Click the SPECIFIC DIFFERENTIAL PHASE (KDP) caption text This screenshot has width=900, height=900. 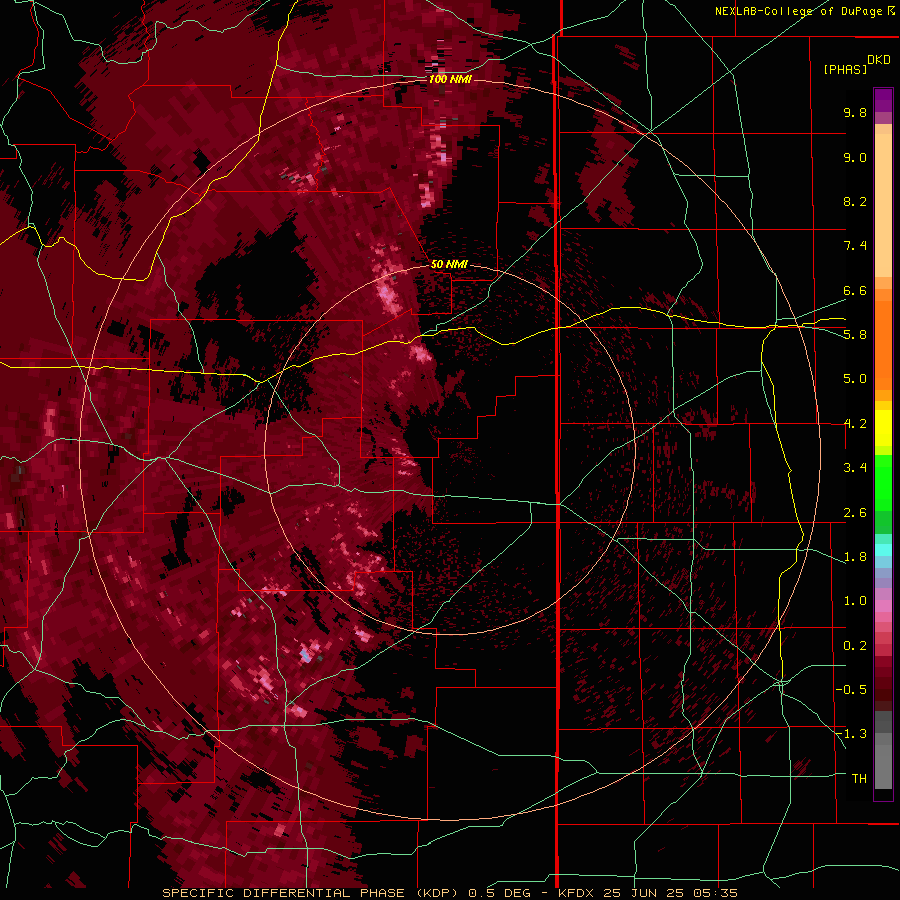[x=312, y=893]
